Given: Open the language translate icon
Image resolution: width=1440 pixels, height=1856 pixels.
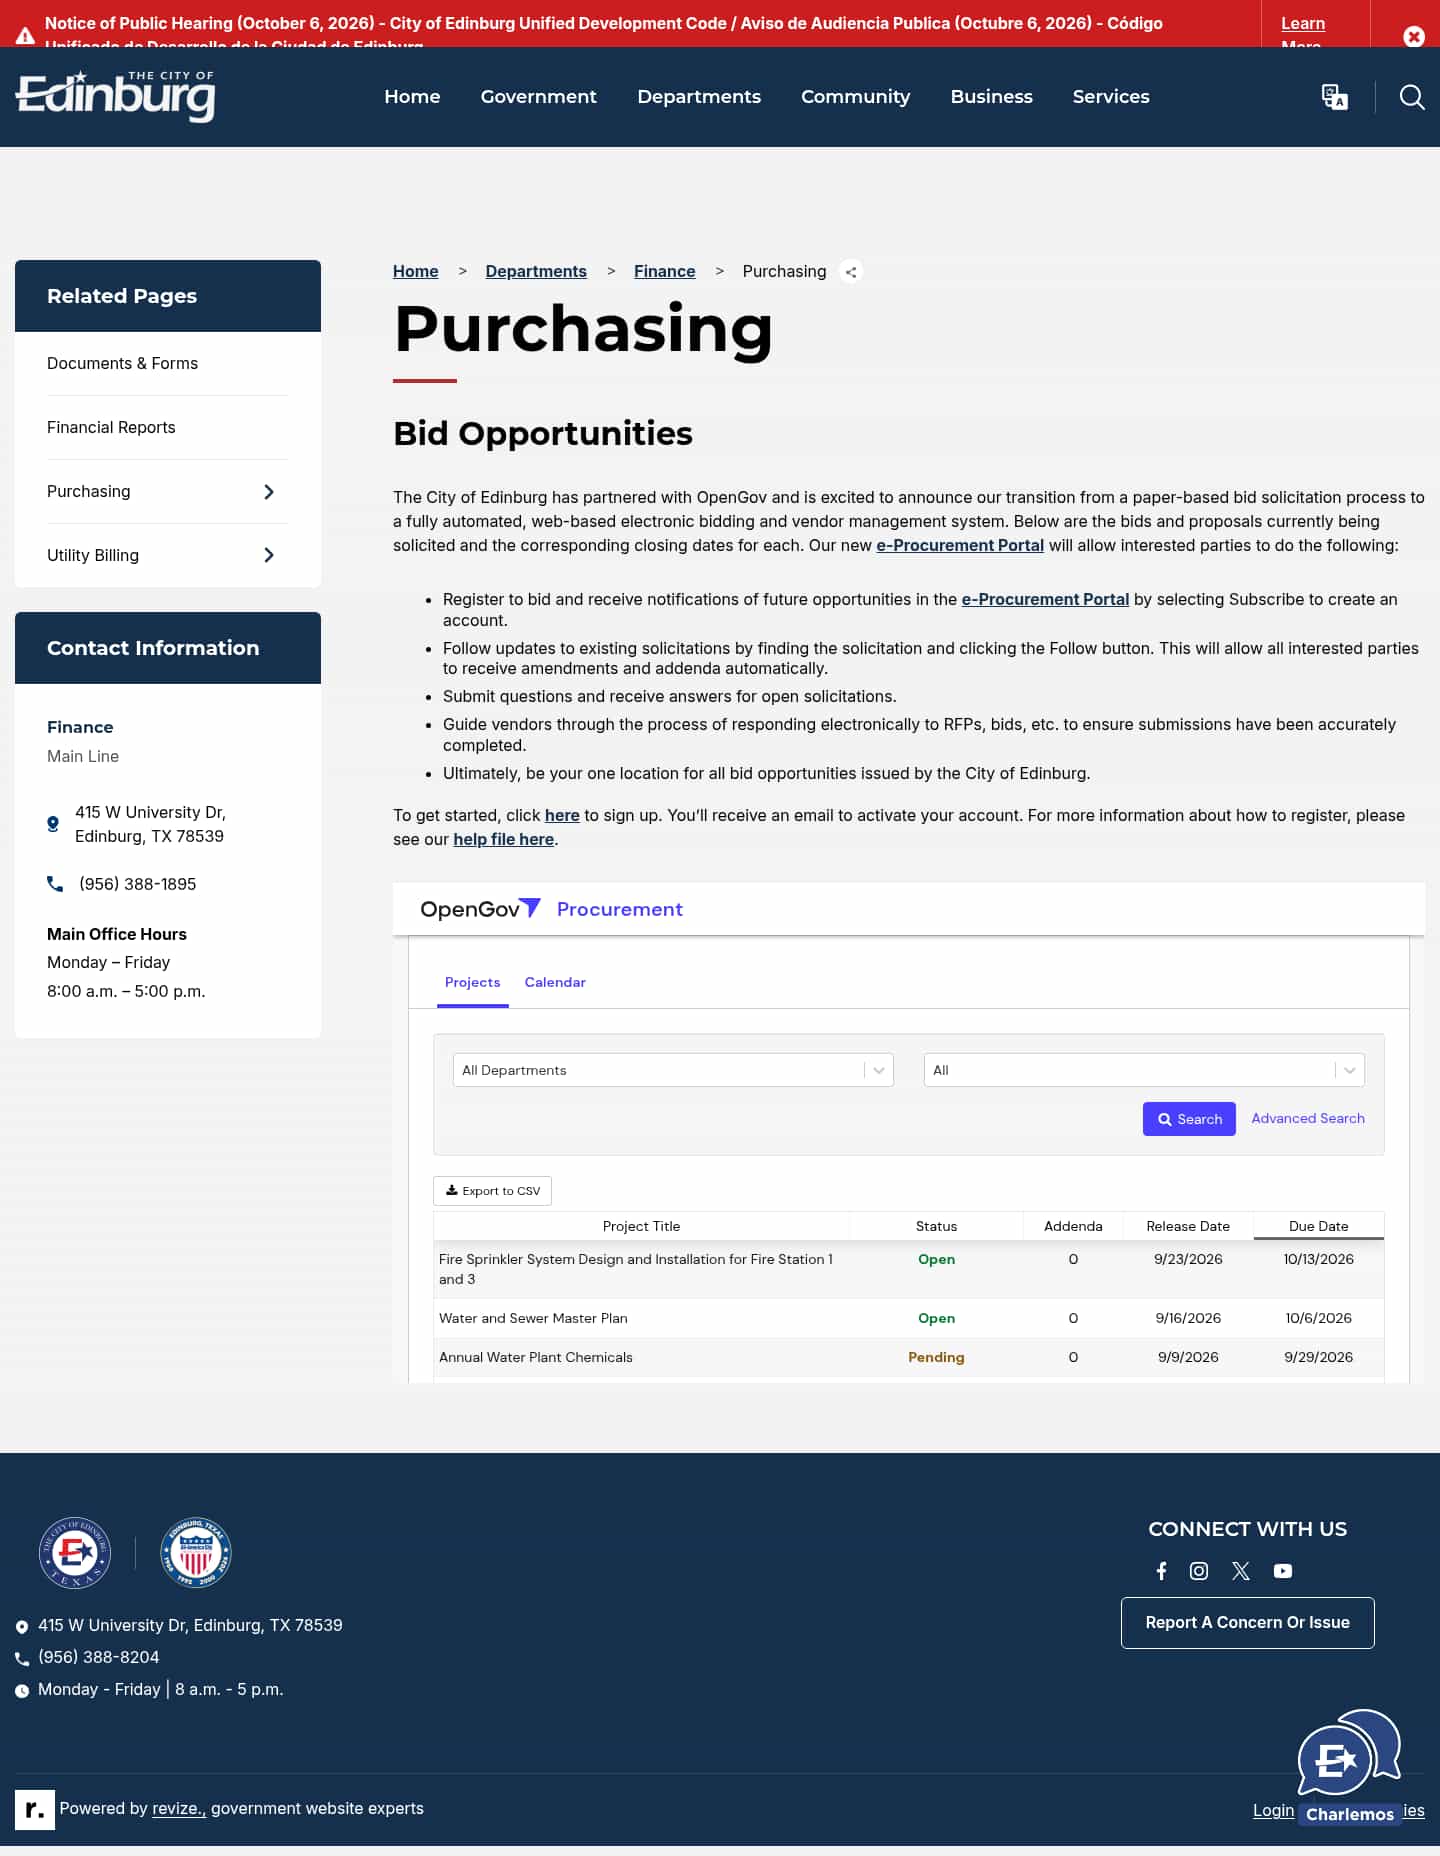Looking at the screenshot, I should click(x=1334, y=97).
